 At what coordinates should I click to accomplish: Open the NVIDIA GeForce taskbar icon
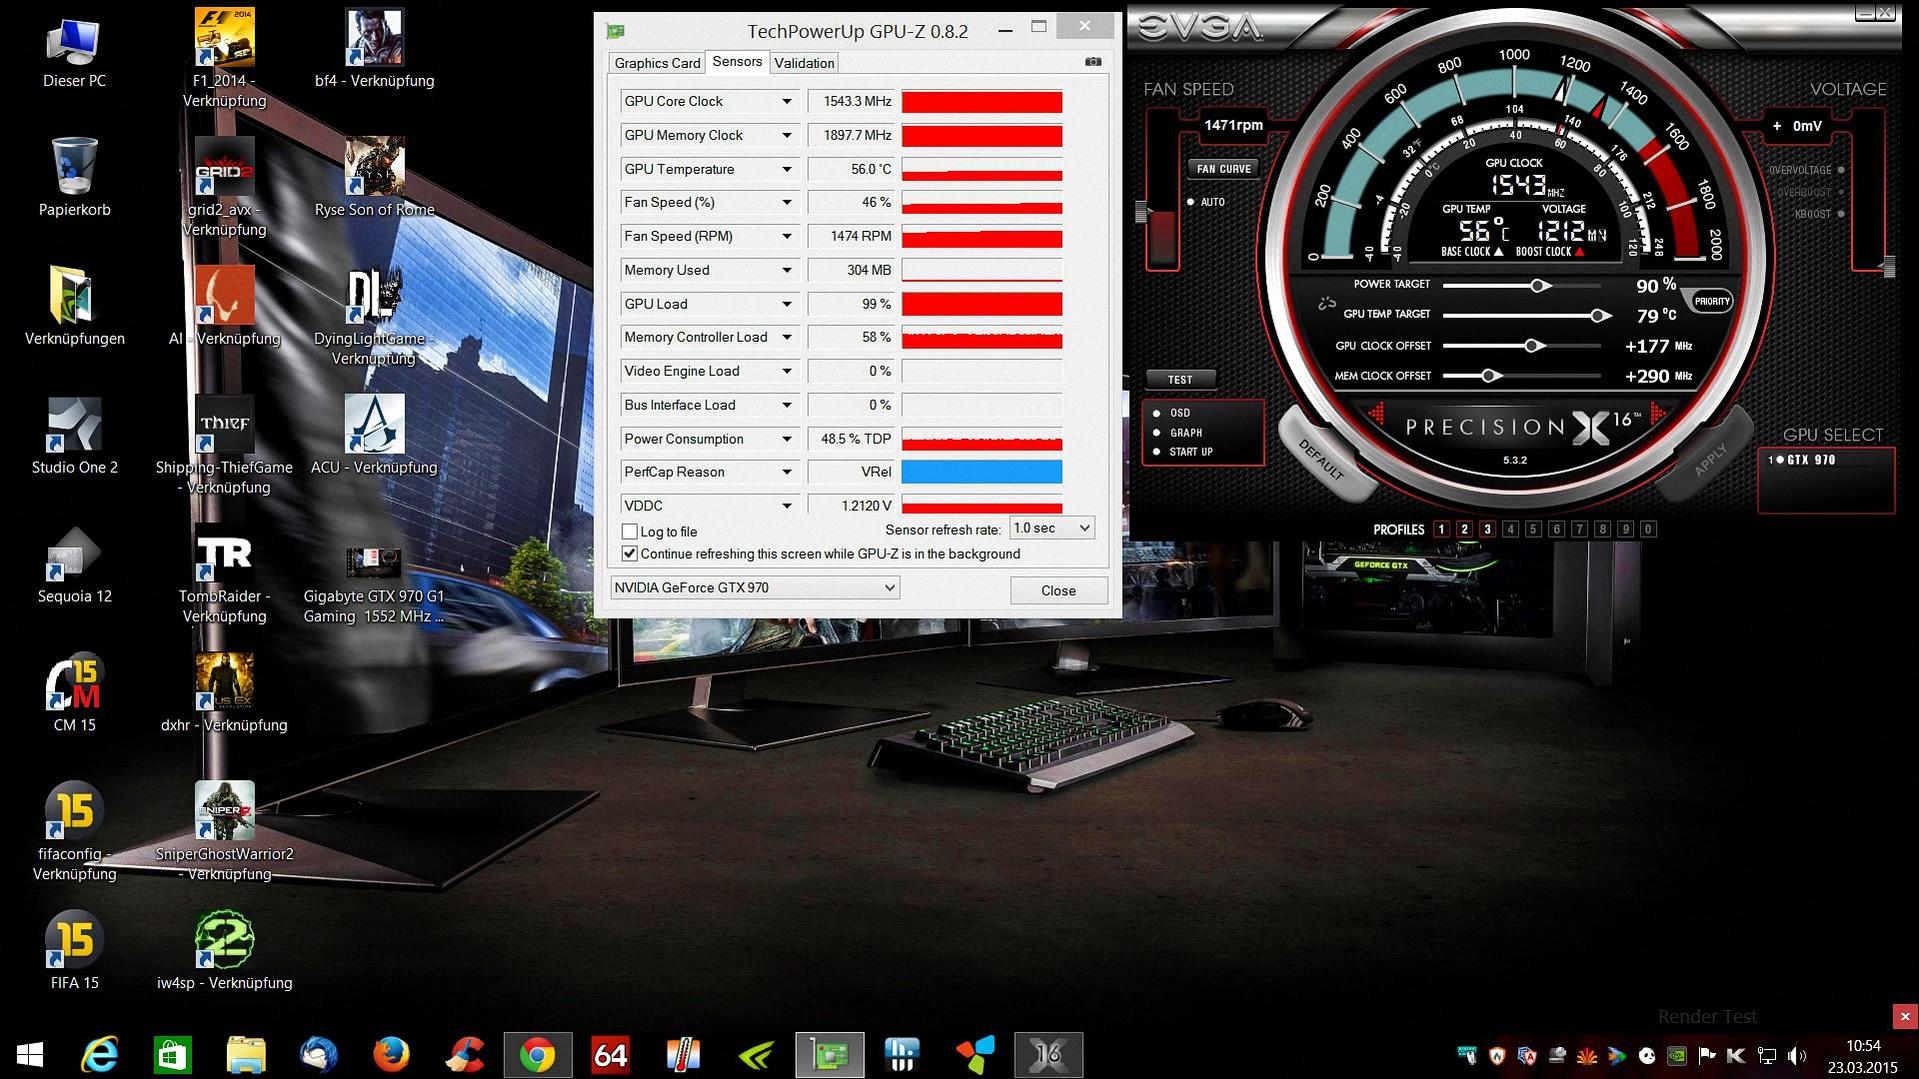(757, 1055)
